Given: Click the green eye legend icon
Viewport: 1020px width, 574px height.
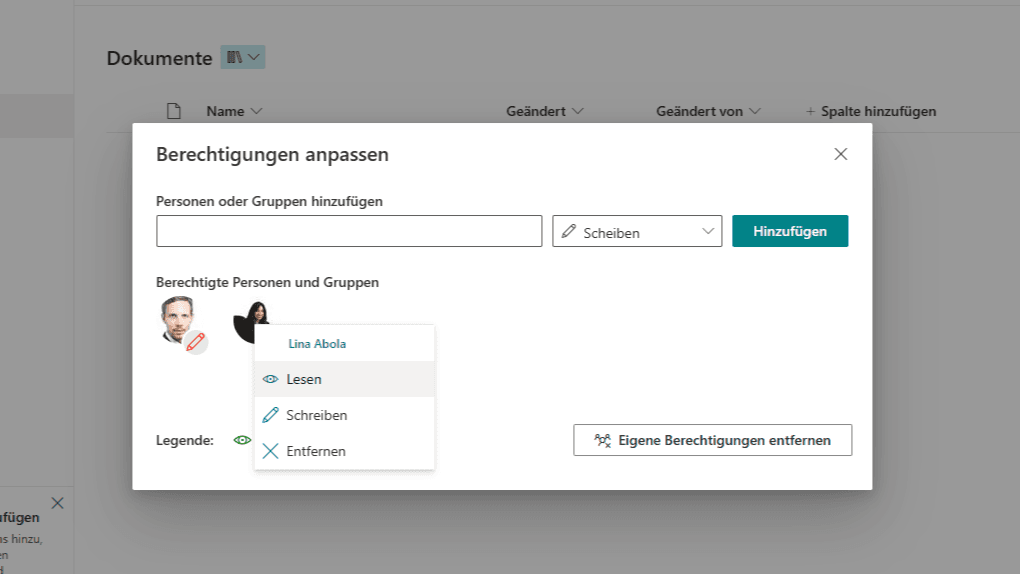Looking at the screenshot, I should [x=242, y=441].
